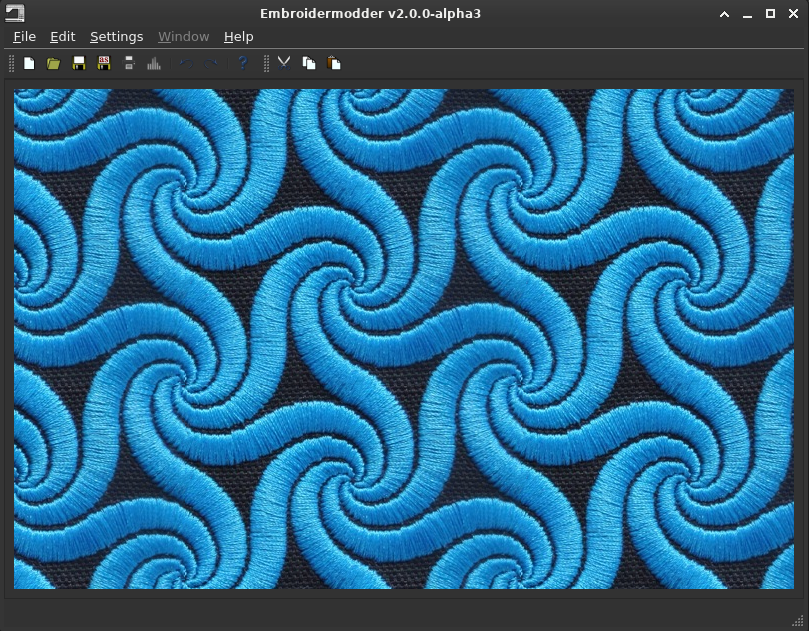The image size is (809, 631).
Task: Create a new file with the New icon
Action: coord(29,63)
